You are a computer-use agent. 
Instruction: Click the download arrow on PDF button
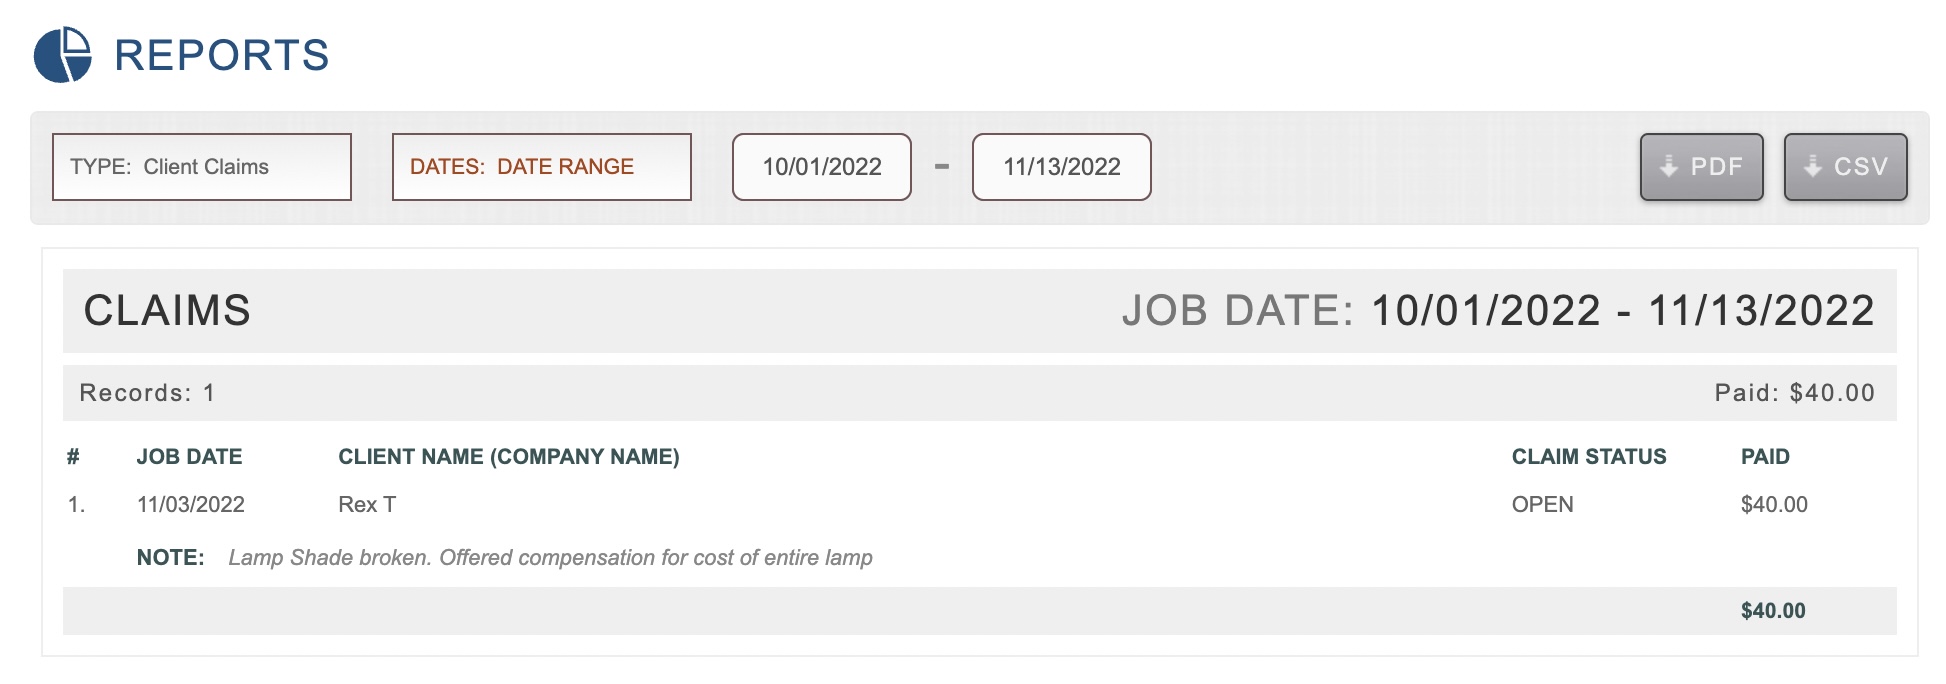(1668, 167)
